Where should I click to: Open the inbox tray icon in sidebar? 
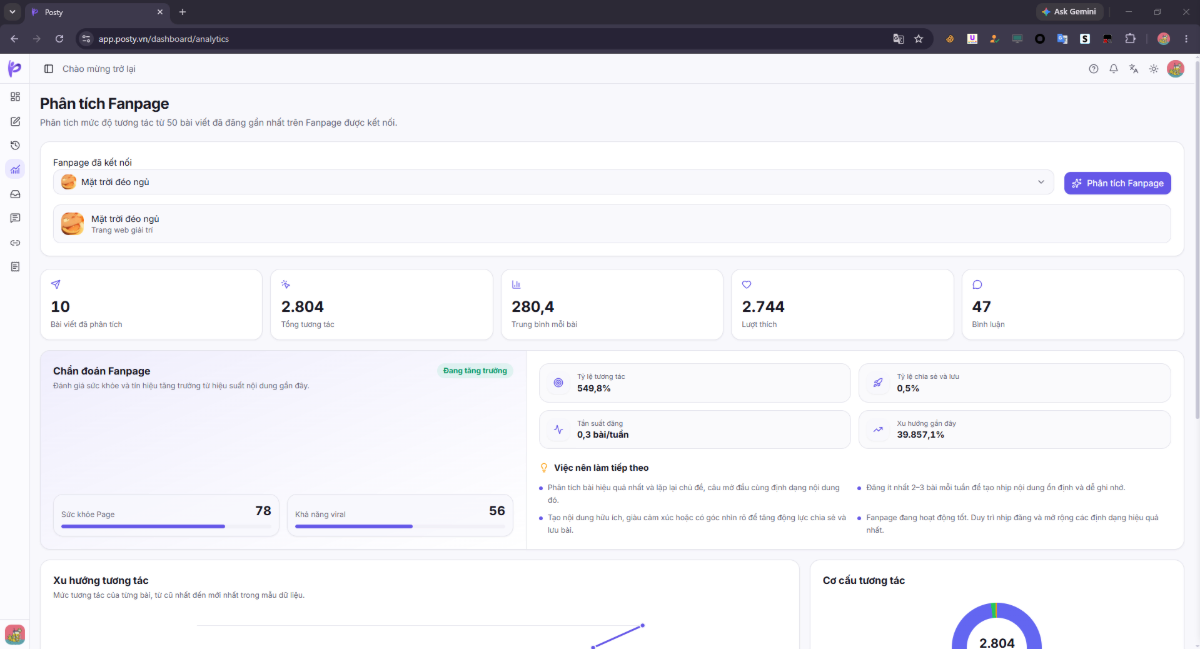15,194
